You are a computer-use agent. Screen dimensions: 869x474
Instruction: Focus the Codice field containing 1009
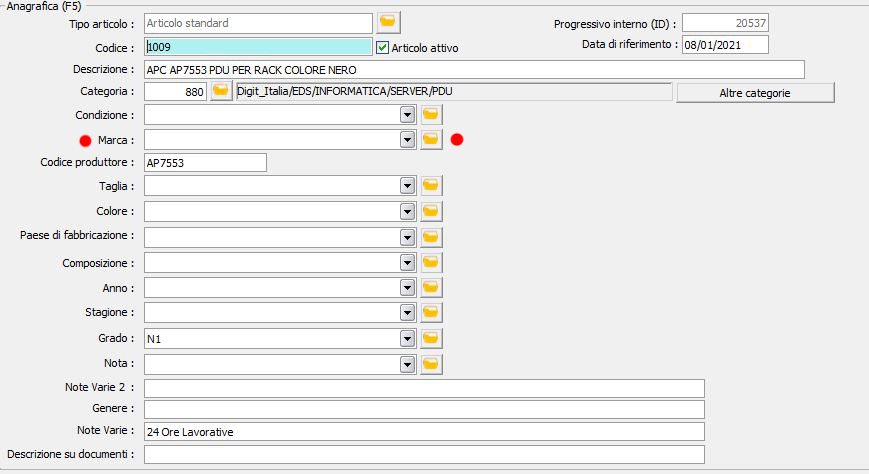[258, 47]
